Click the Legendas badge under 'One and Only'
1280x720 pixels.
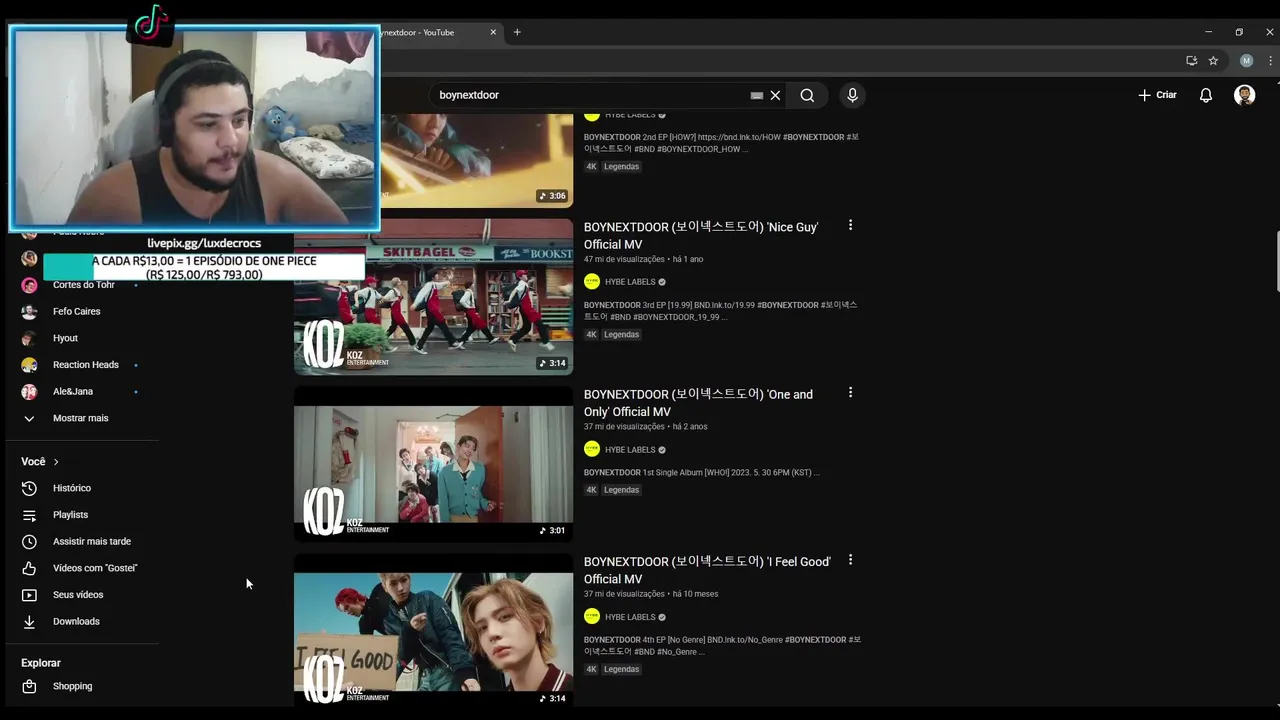click(621, 490)
